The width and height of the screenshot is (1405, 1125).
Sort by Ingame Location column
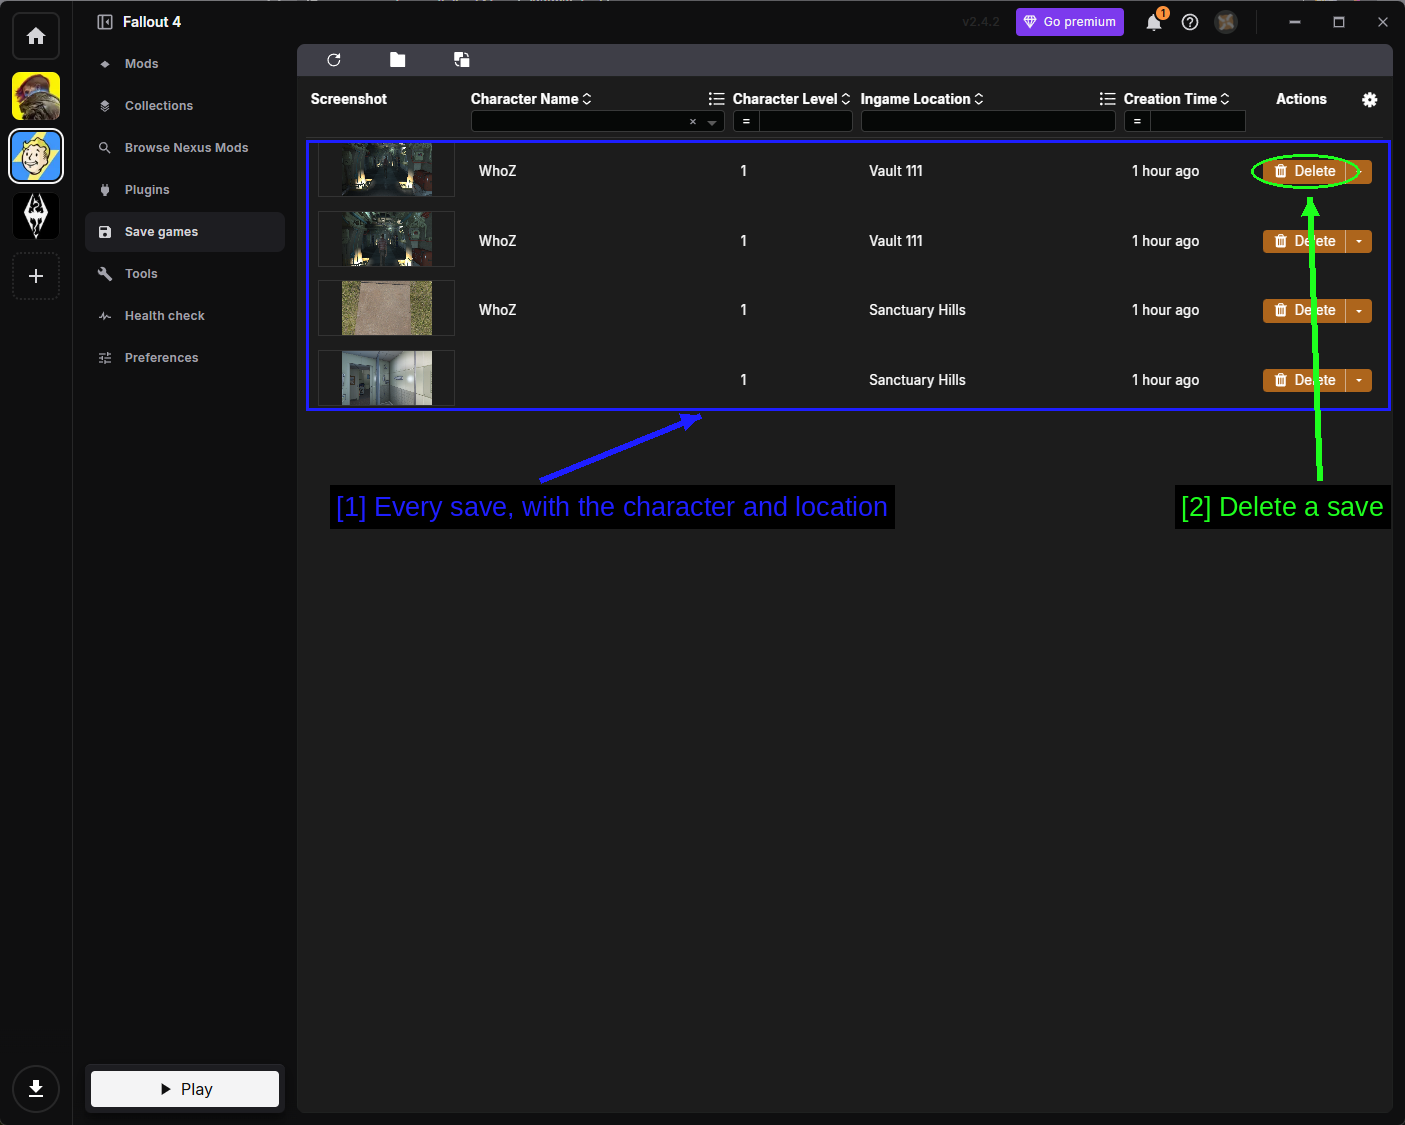point(922,99)
